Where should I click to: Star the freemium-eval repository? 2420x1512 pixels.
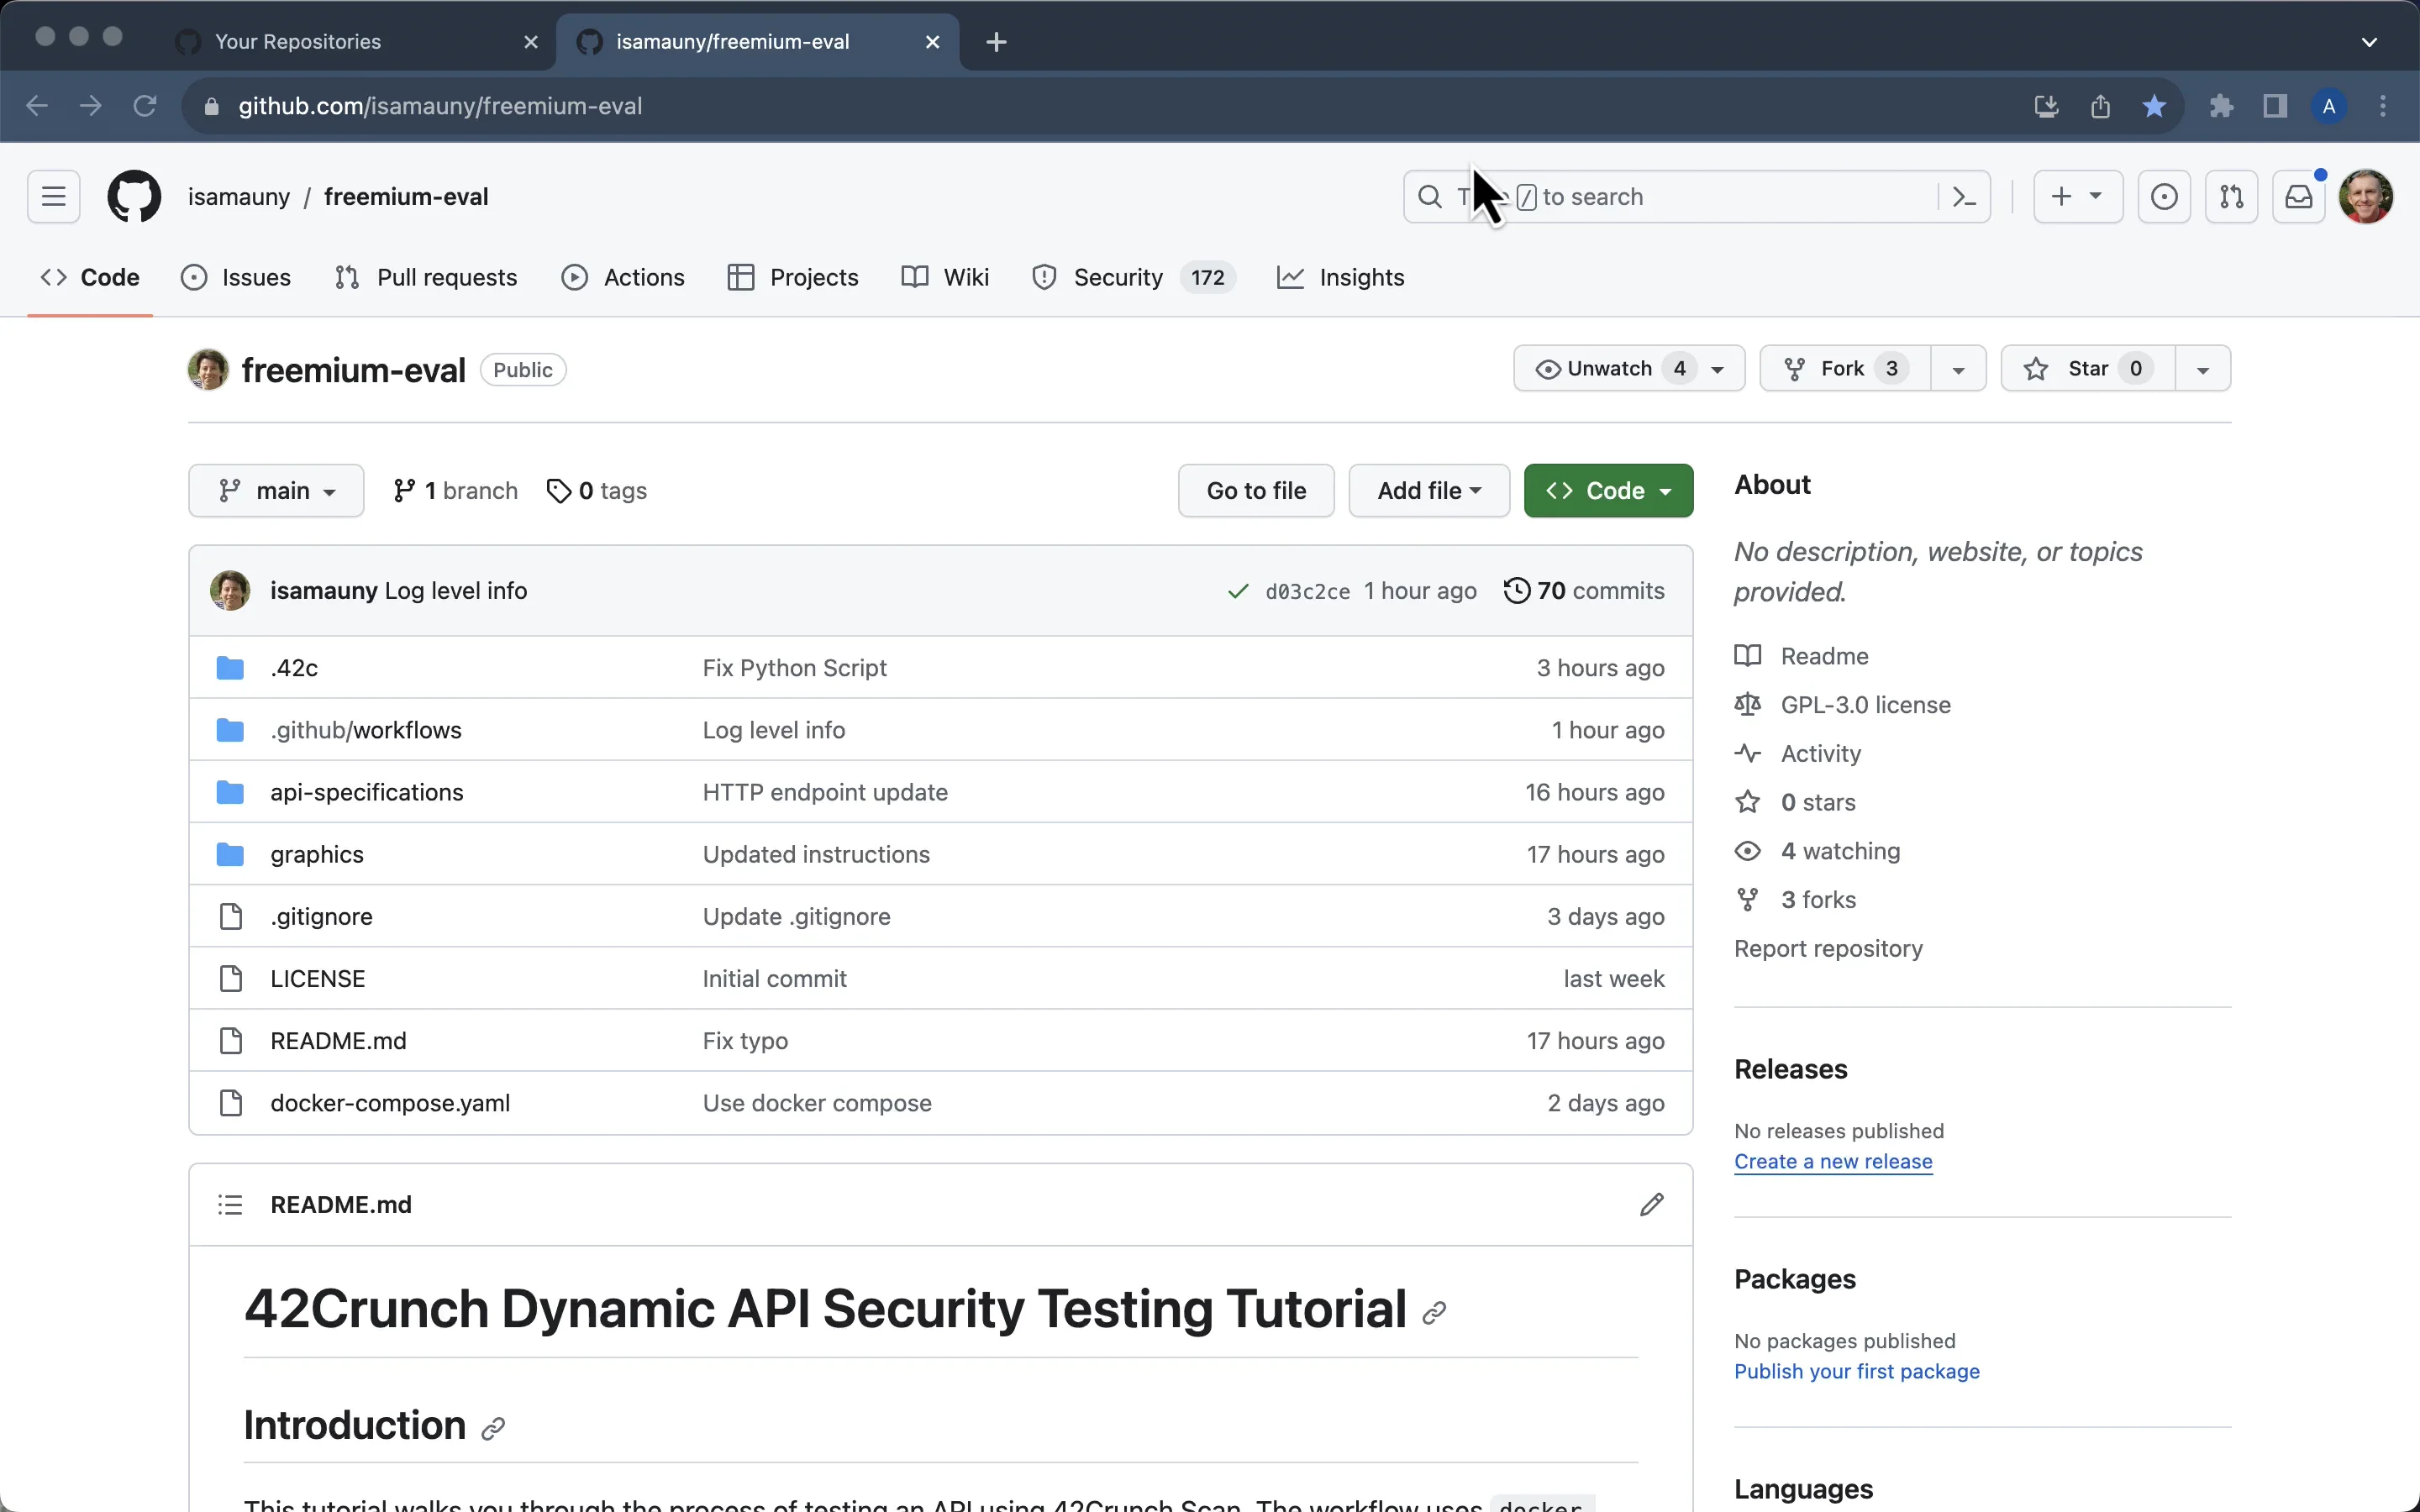coord(2087,369)
